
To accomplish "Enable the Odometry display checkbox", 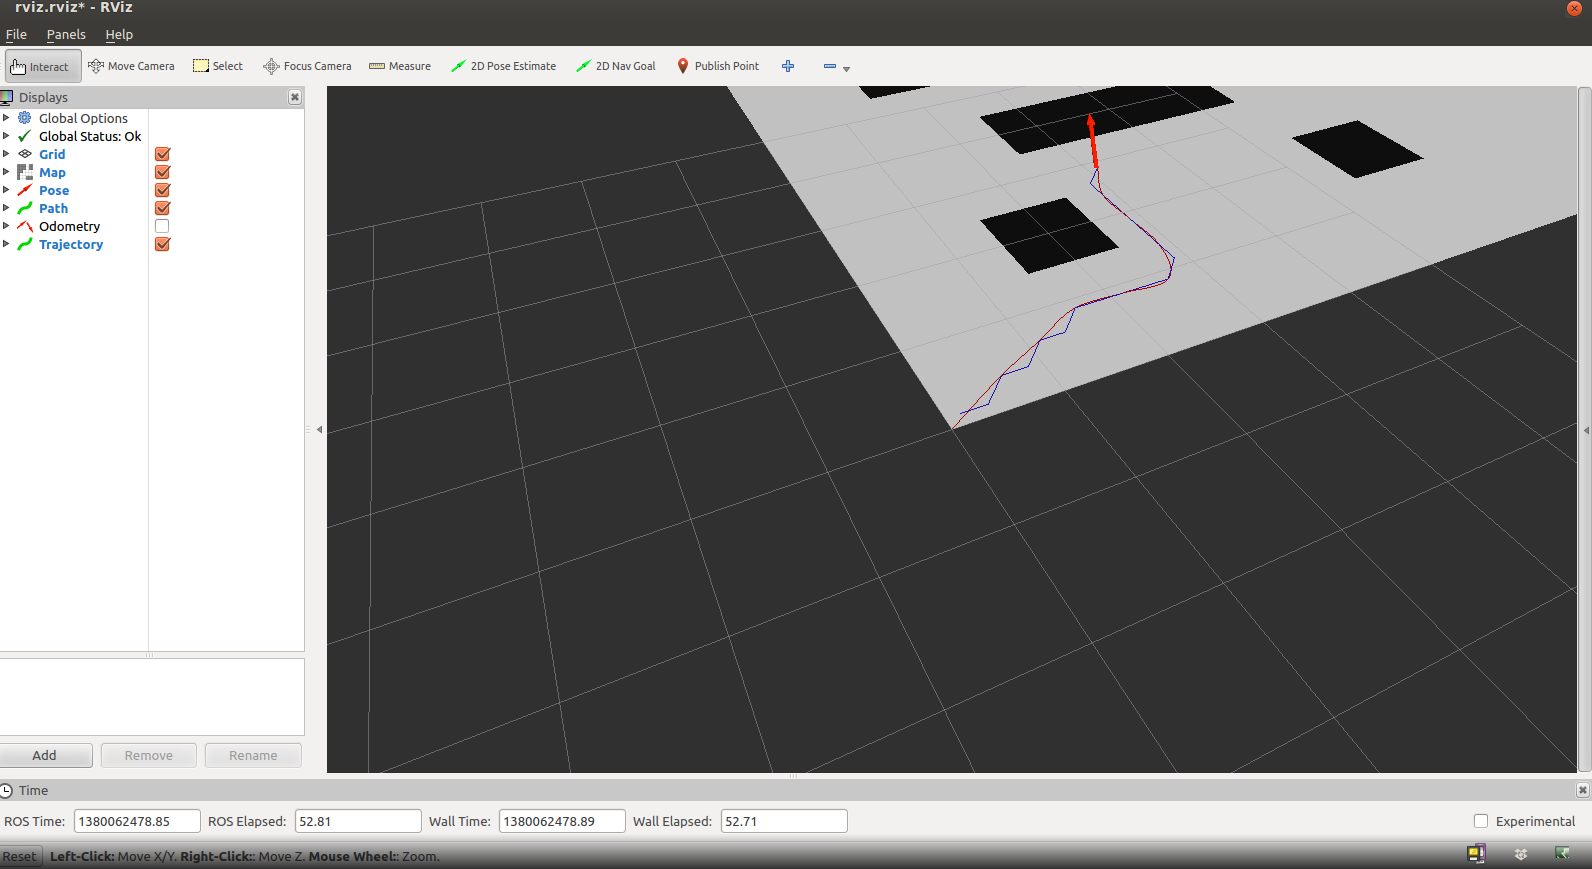I will [x=162, y=226].
